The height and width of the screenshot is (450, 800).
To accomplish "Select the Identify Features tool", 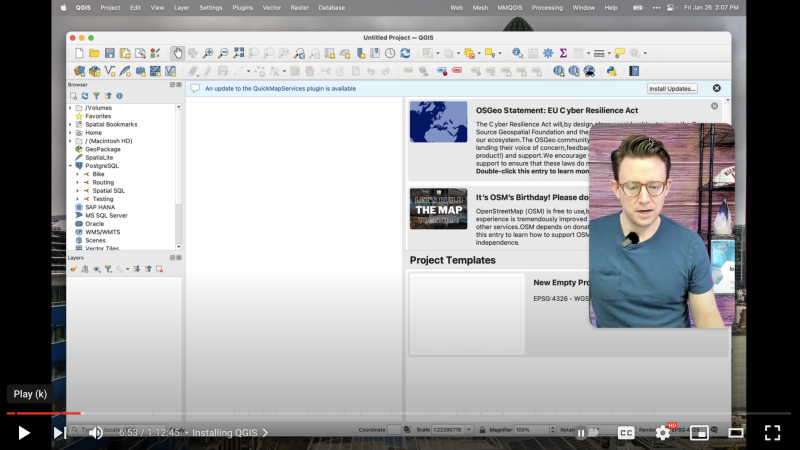I will [517, 53].
